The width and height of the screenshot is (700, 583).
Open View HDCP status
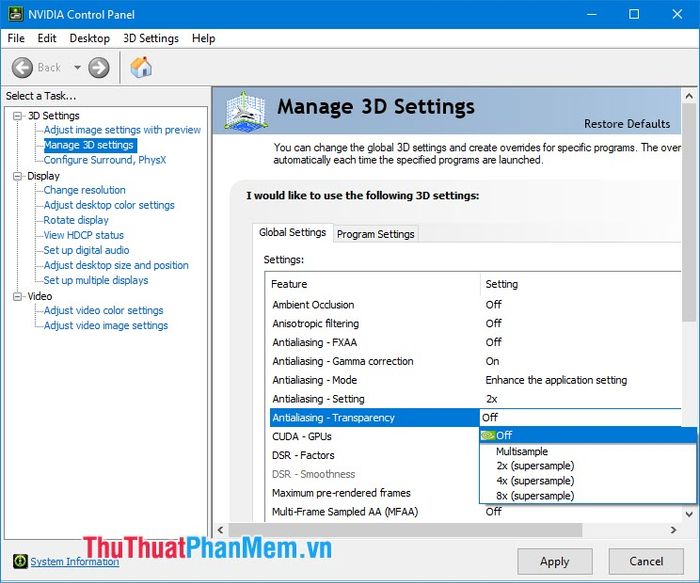83,235
